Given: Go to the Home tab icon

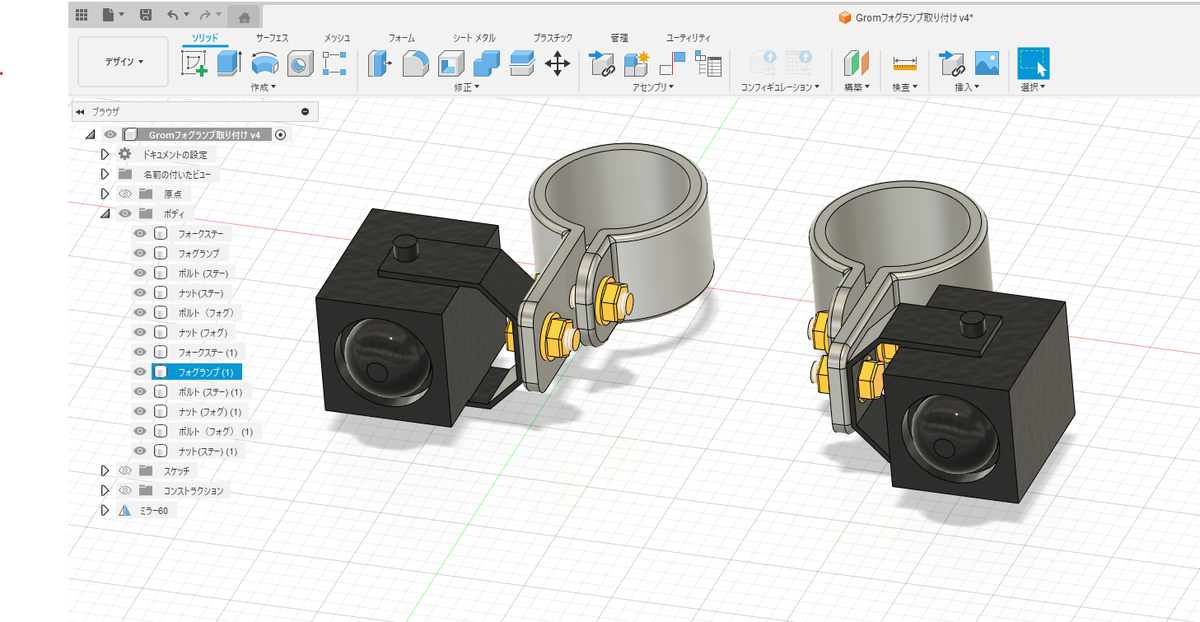Looking at the screenshot, I should click(245, 17).
